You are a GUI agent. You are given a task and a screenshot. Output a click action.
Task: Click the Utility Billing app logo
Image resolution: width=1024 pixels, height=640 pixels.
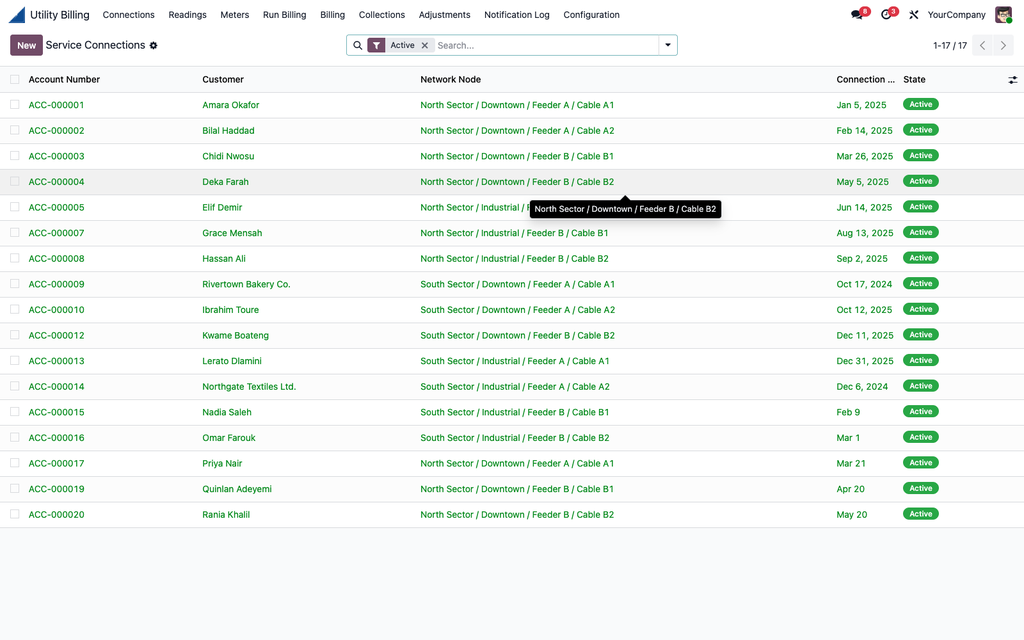(x=17, y=14)
